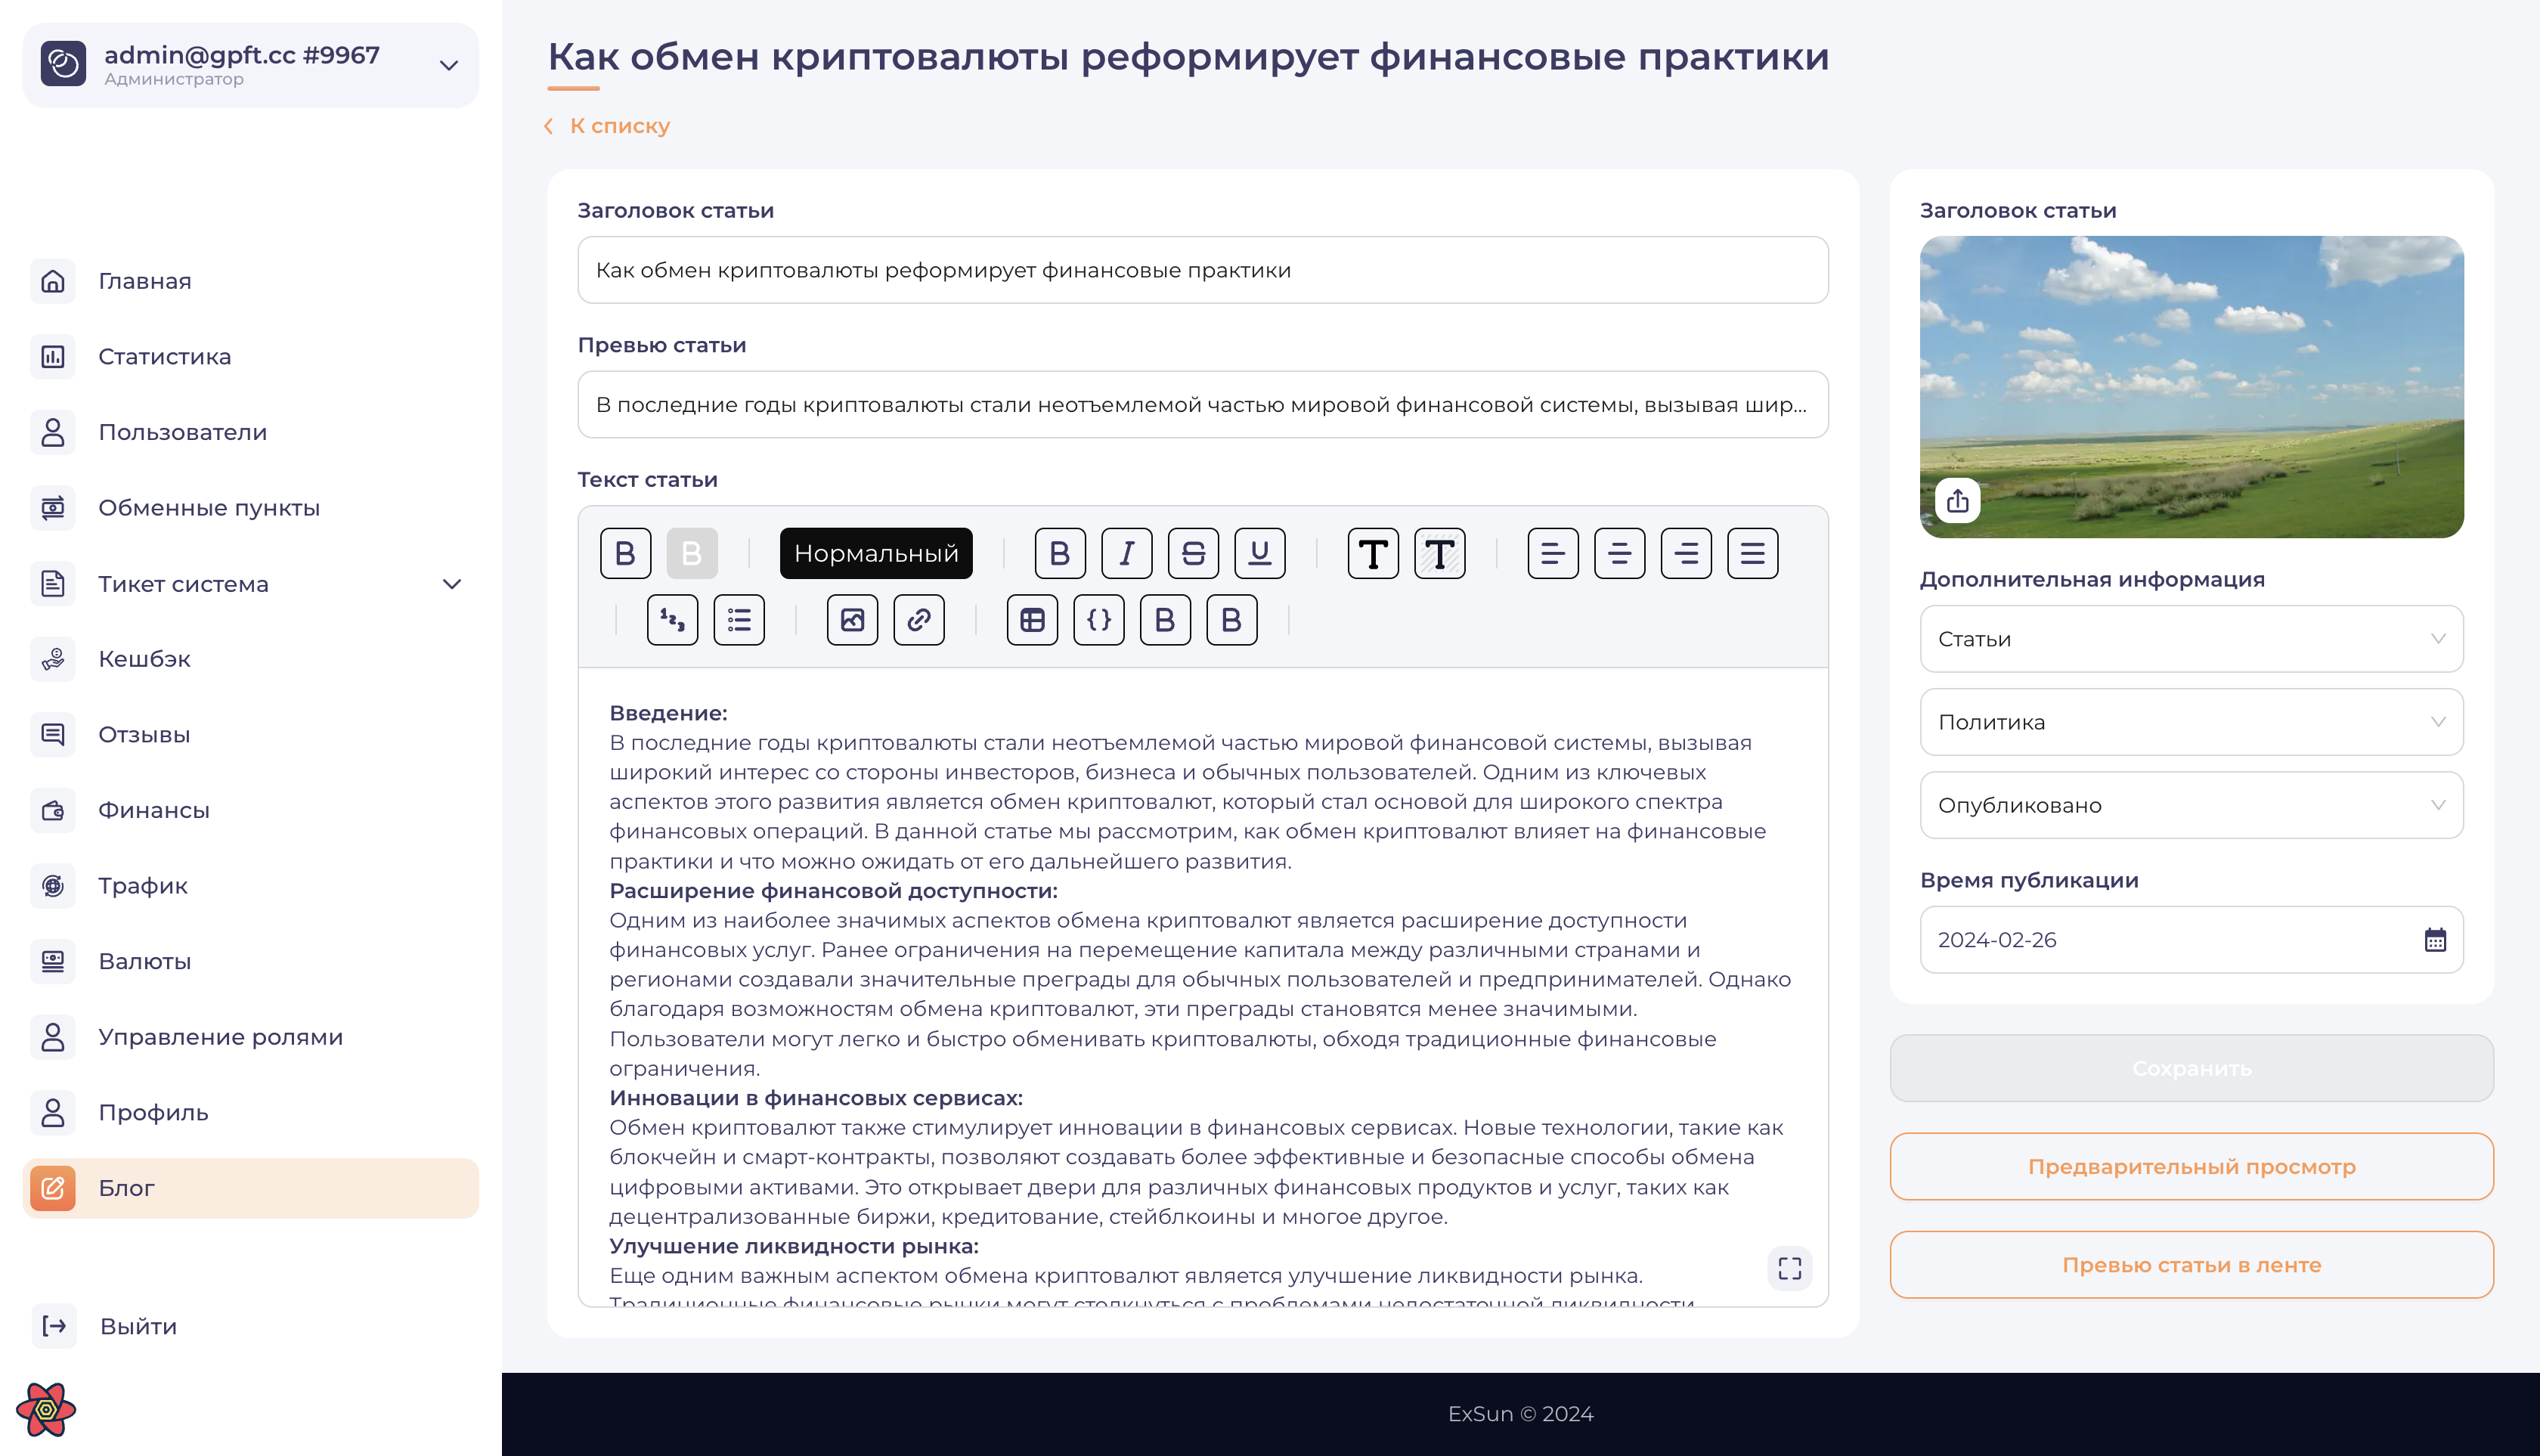This screenshot has width=2540, height=1456.
Task: Open the Политика topic dropdown
Action: click(2191, 722)
